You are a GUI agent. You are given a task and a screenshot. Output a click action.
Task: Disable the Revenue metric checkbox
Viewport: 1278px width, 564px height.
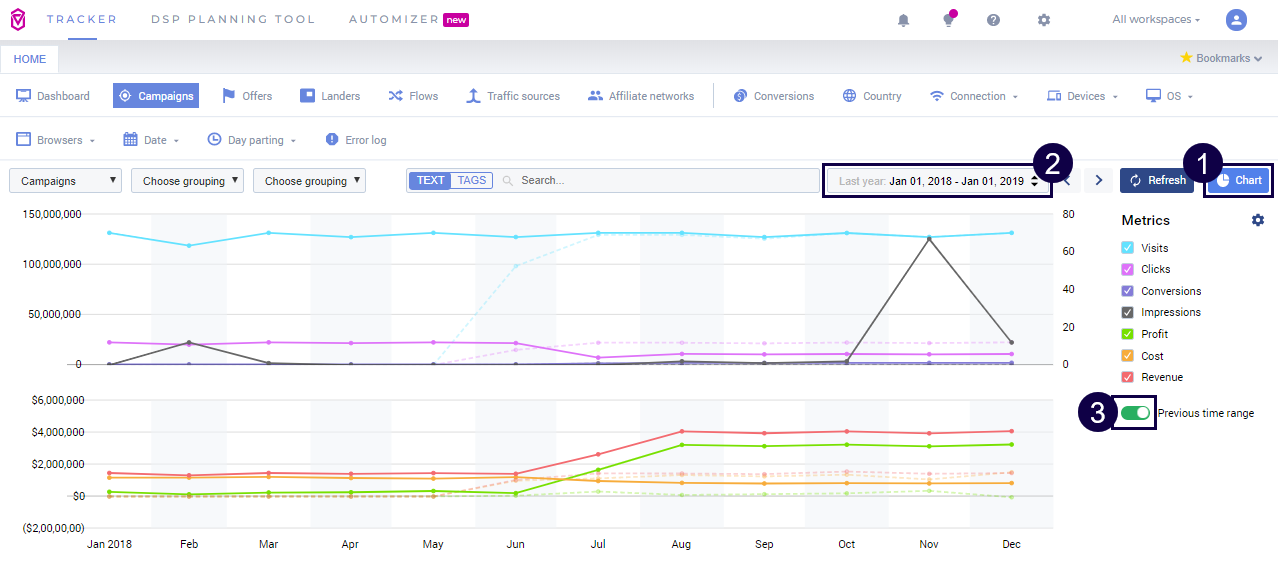point(1128,377)
